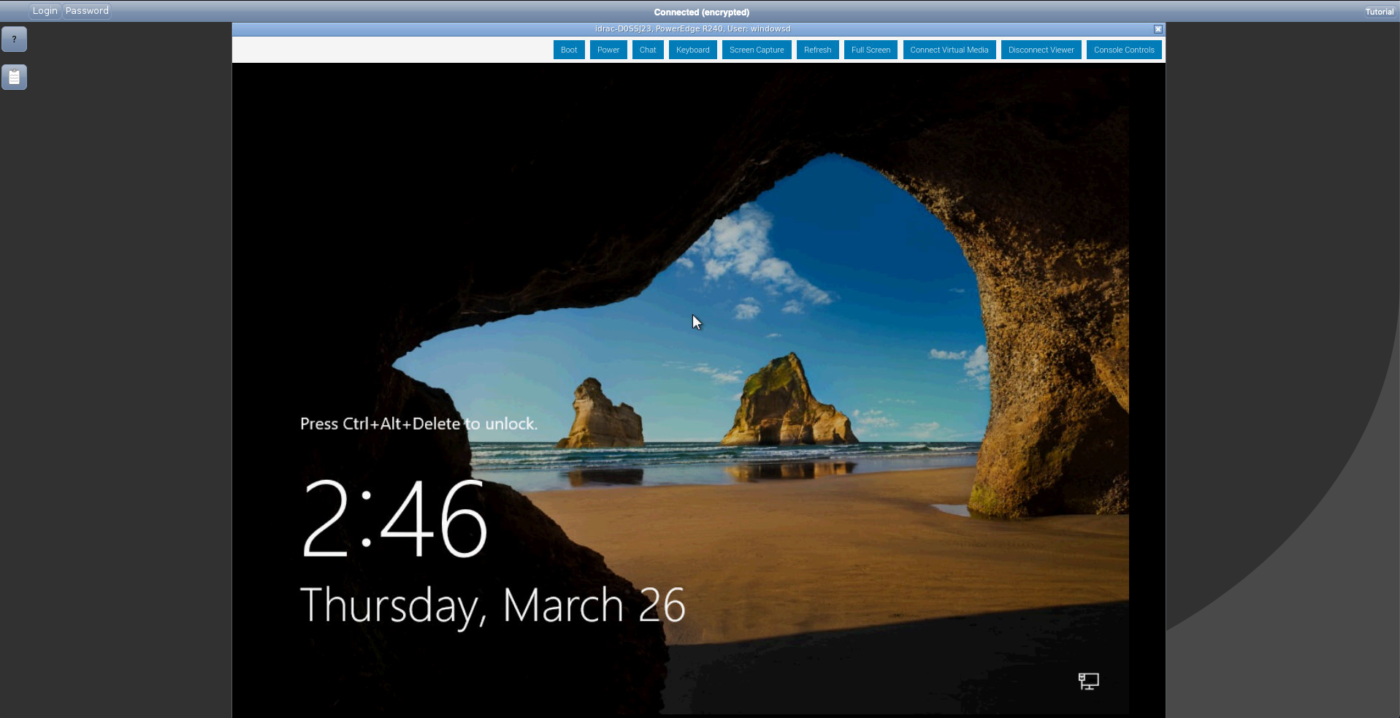
Task: Open the Login menu
Action: [44, 10]
